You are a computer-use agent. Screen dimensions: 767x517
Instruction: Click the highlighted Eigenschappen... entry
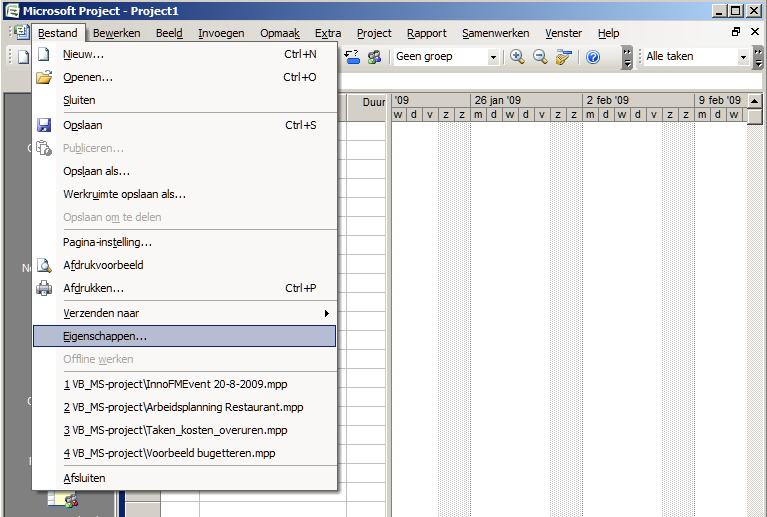(184, 337)
